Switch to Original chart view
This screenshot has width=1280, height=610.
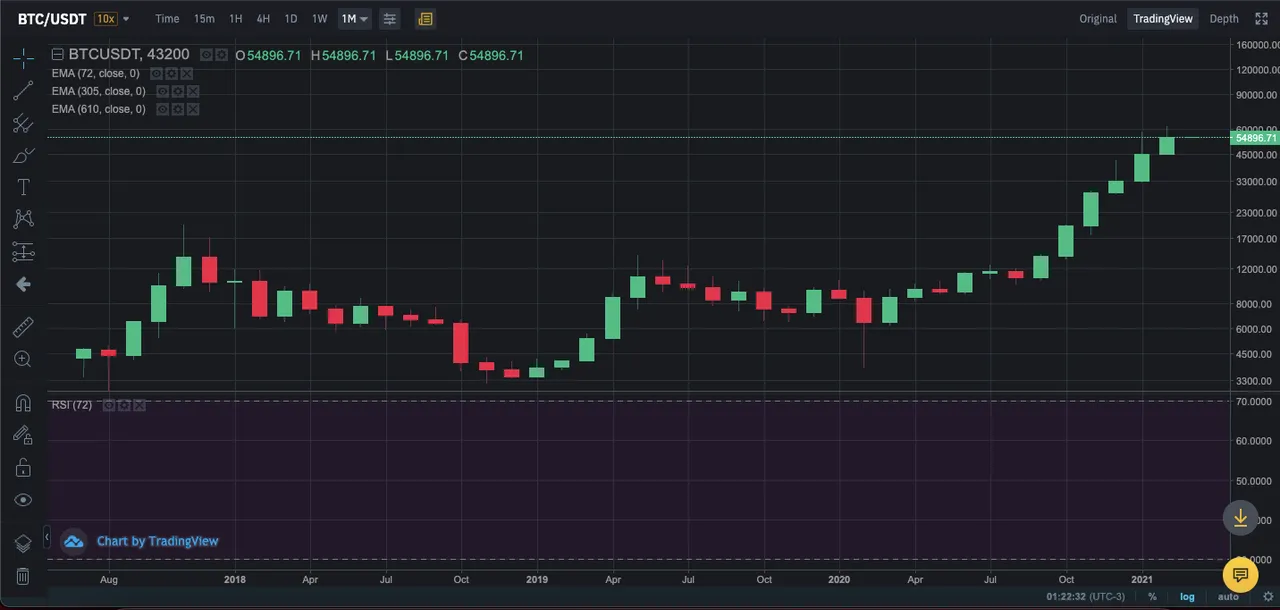(x=1098, y=19)
